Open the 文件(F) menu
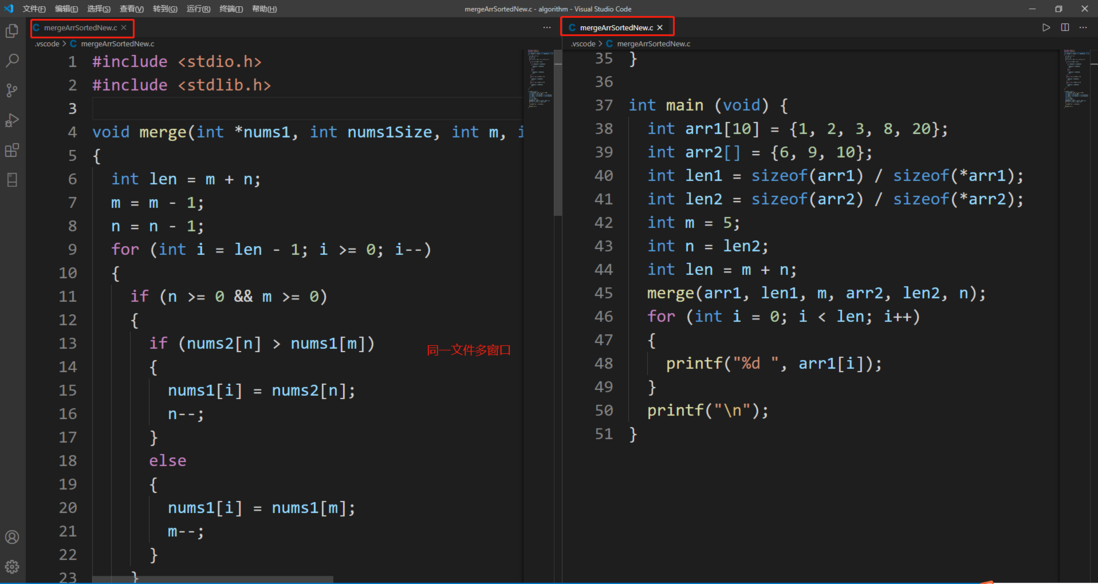 (34, 8)
